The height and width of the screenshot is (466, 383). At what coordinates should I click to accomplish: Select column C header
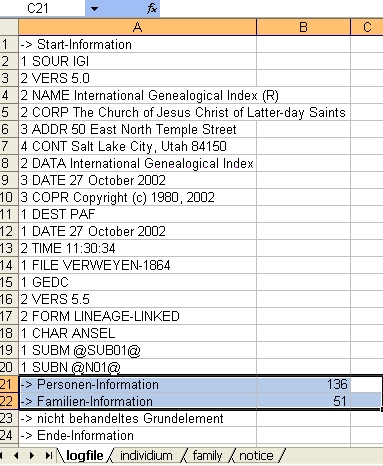(x=367, y=27)
